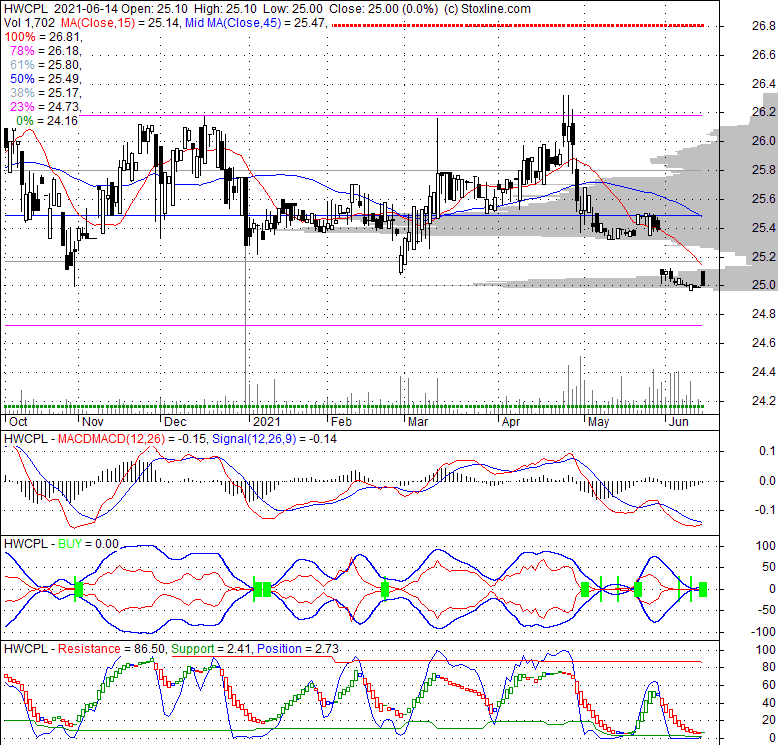Screen dimensions: 780x745
Task: Click the blue 'Position' label in bottom panel
Action: click(279, 649)
